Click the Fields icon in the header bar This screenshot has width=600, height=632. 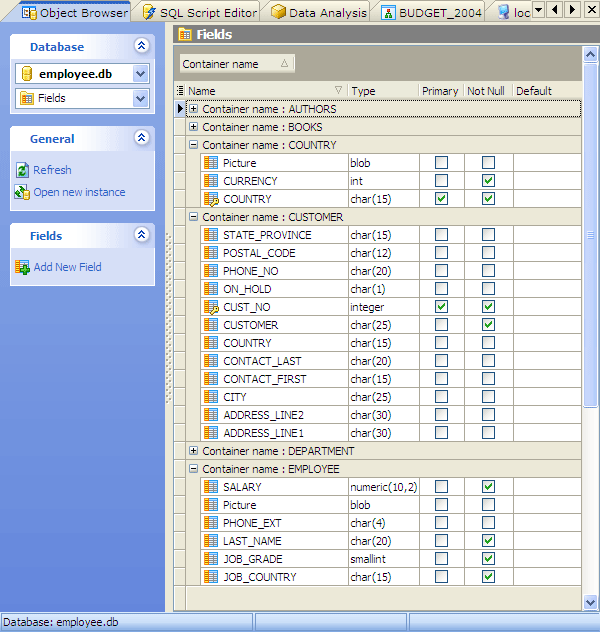pos(185,34)
